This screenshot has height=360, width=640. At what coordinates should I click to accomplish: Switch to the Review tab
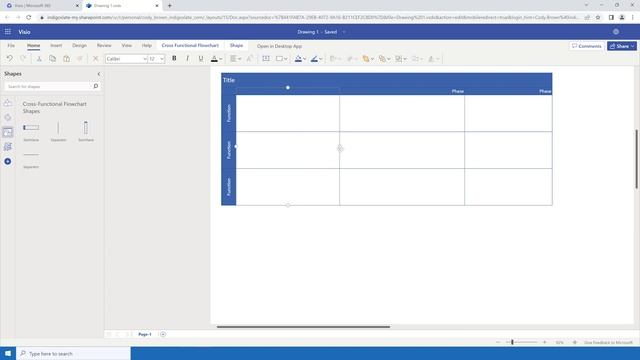(x=104, y=46)
